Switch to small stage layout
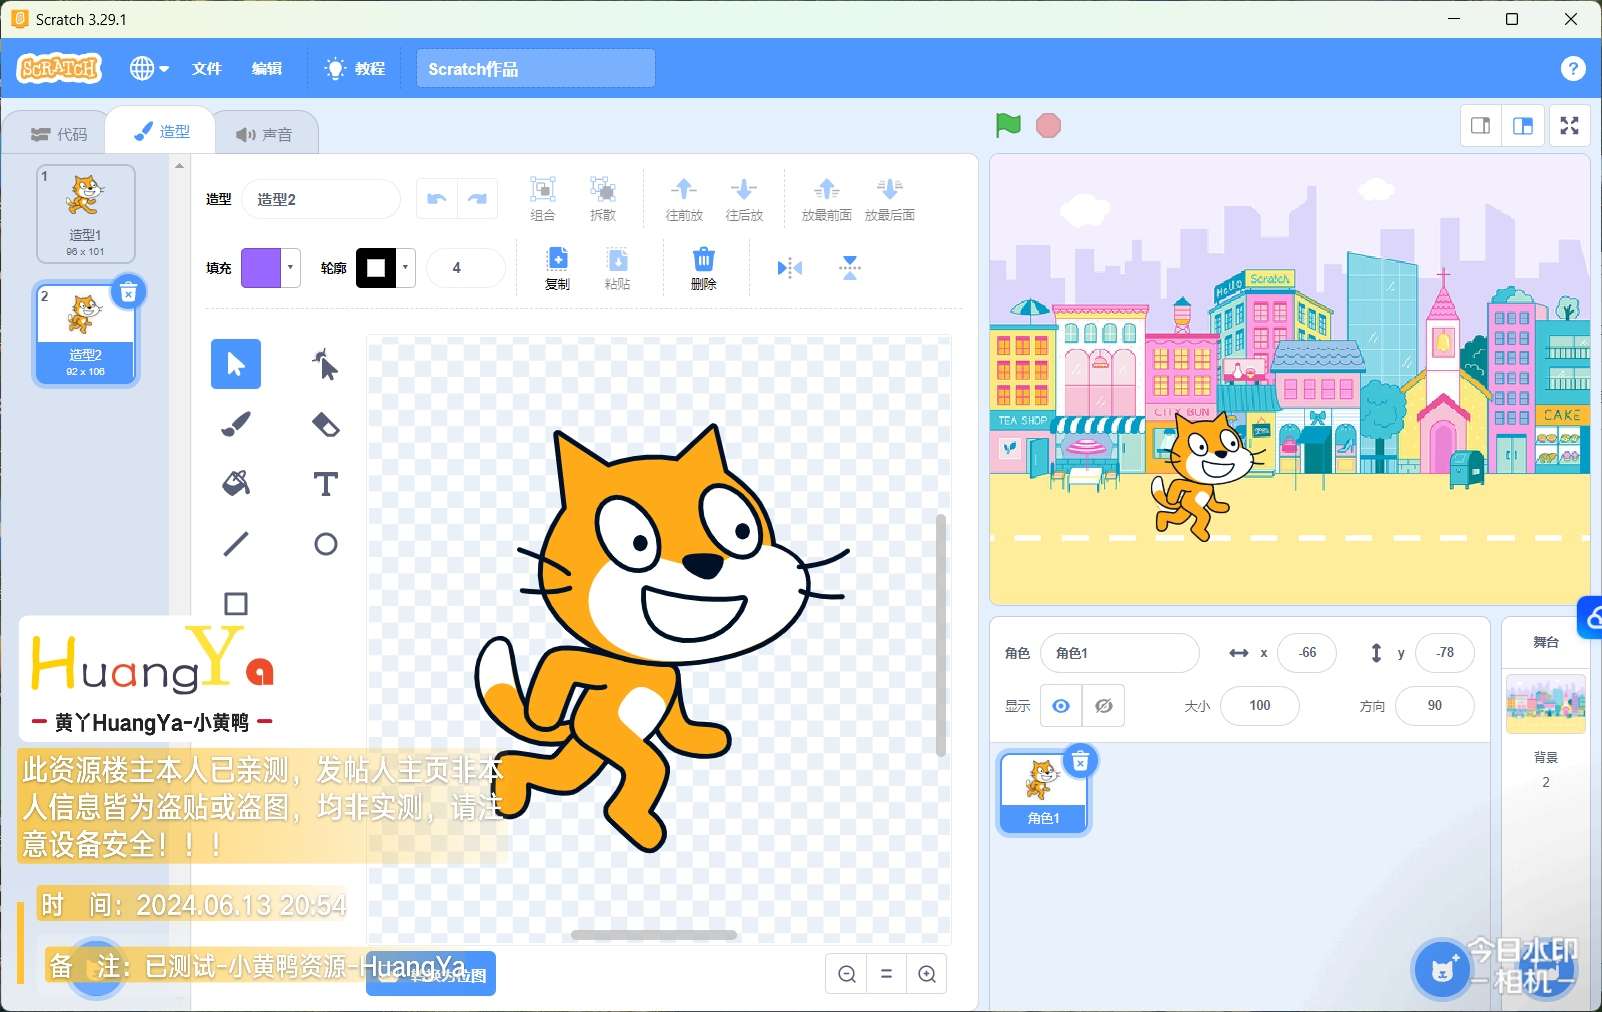This screenshot has height=1012, width=1602. click(1481, 126)
